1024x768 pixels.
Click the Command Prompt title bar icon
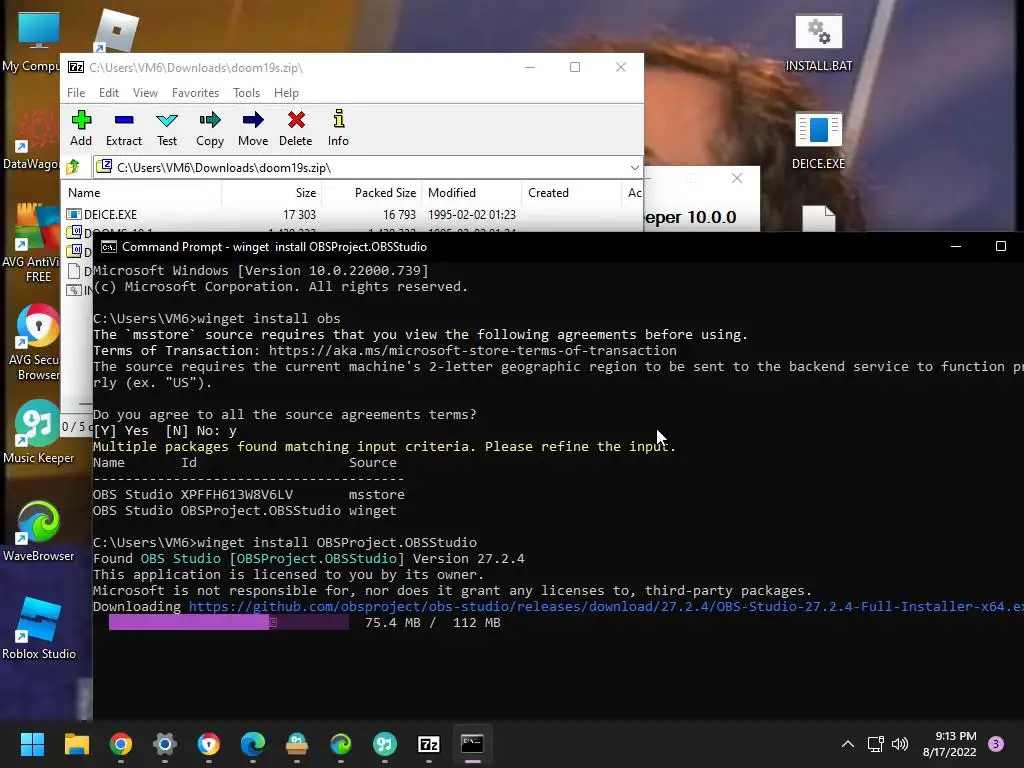coord(108,246)
